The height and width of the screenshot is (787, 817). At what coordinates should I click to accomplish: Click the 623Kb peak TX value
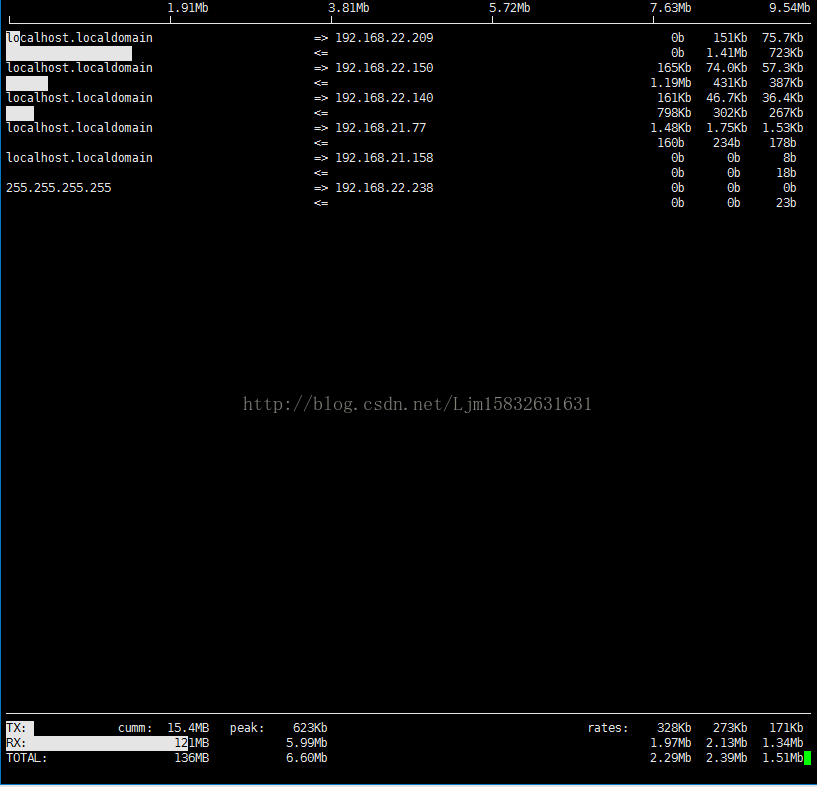point(310,728)
